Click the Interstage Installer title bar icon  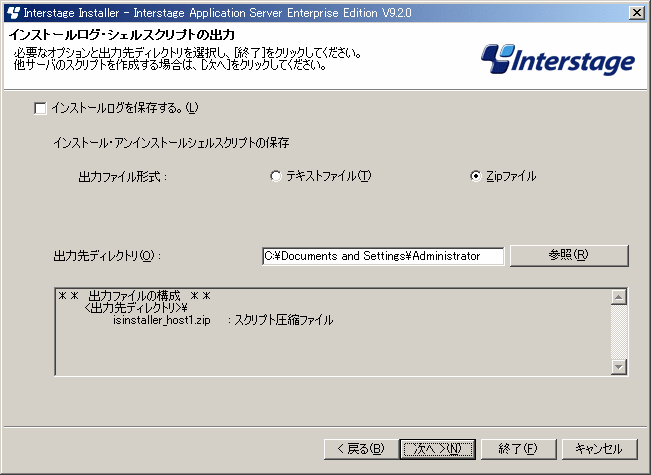(13, 13)
